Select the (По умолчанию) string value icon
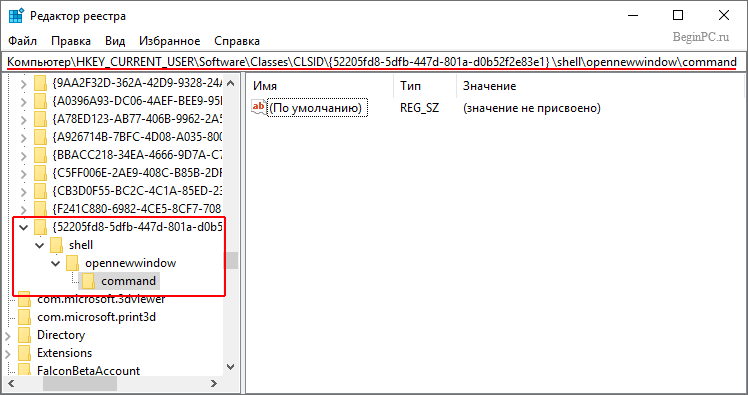This screenshot has height=395, width=748. (259, 107)
